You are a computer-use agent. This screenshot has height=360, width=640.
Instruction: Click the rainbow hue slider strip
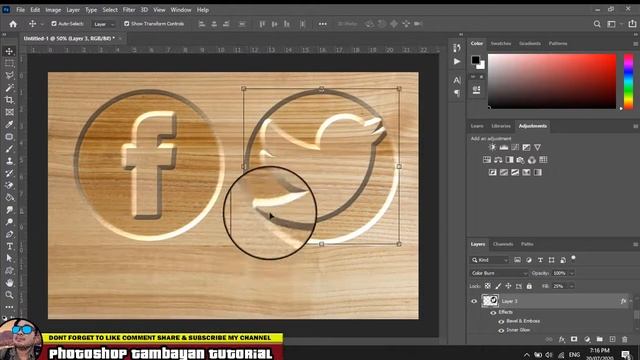click(x=629, y=81)
